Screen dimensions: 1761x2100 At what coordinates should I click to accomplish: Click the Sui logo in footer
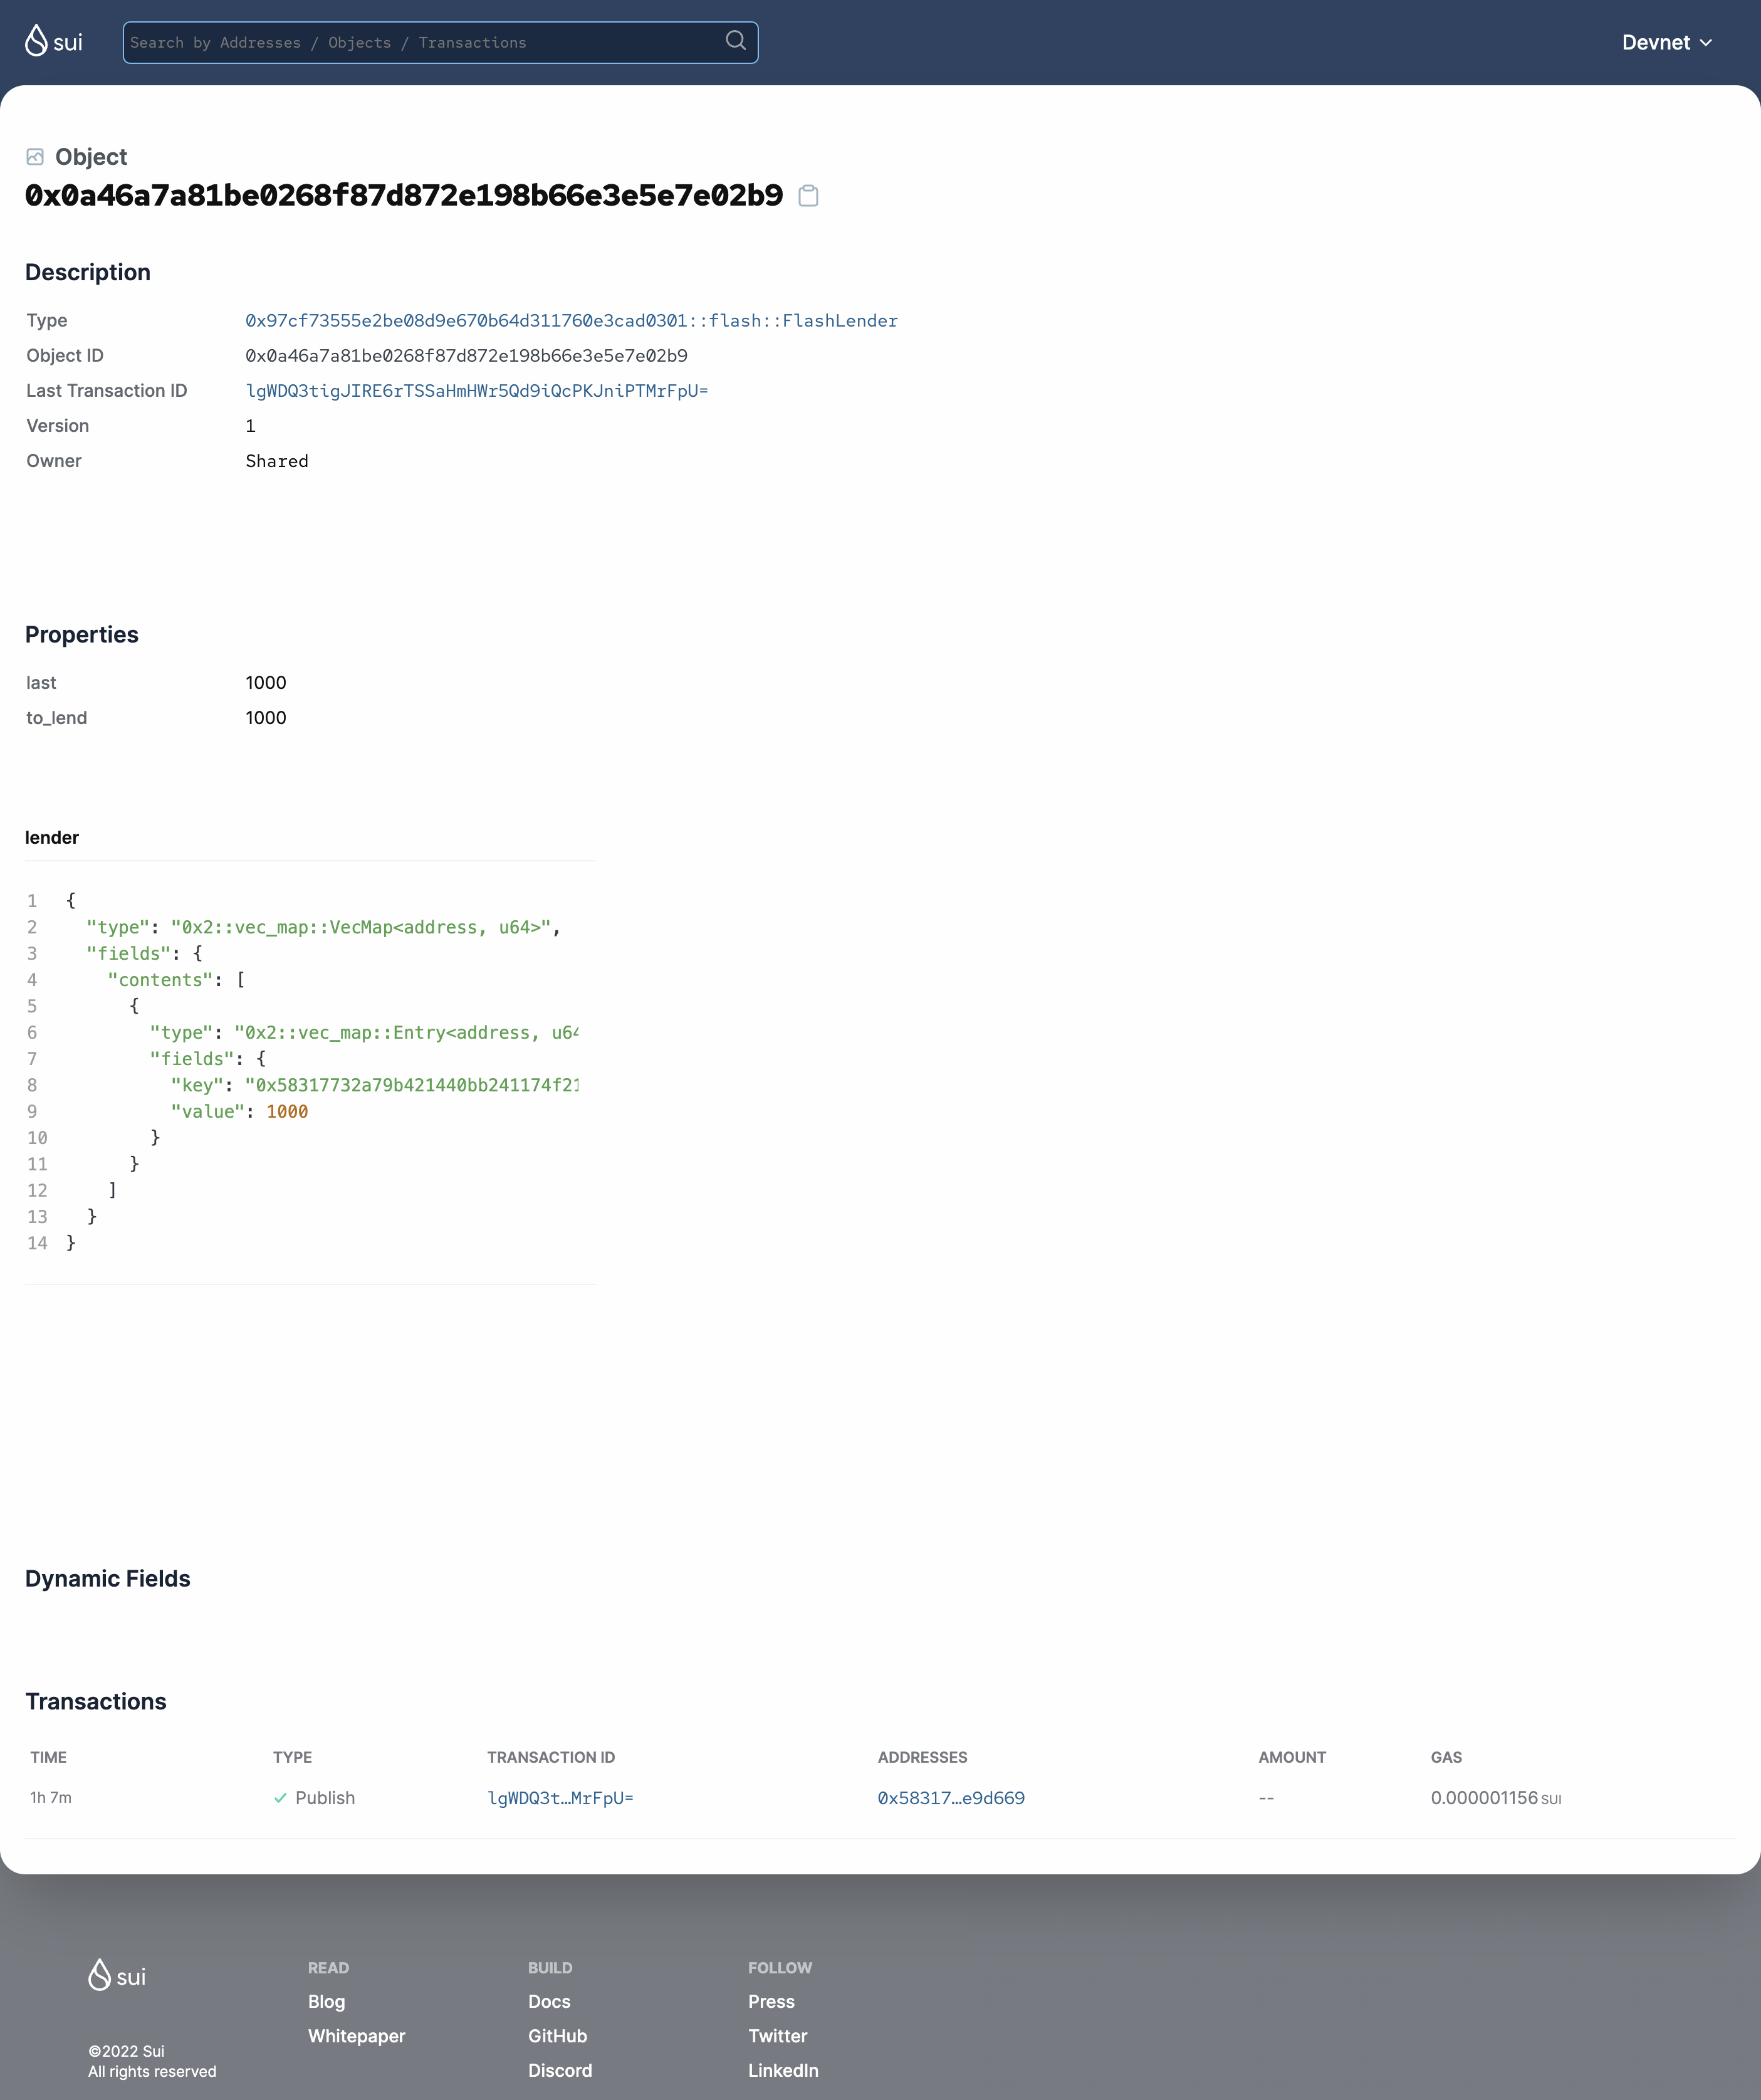[x=117, y=1975]
